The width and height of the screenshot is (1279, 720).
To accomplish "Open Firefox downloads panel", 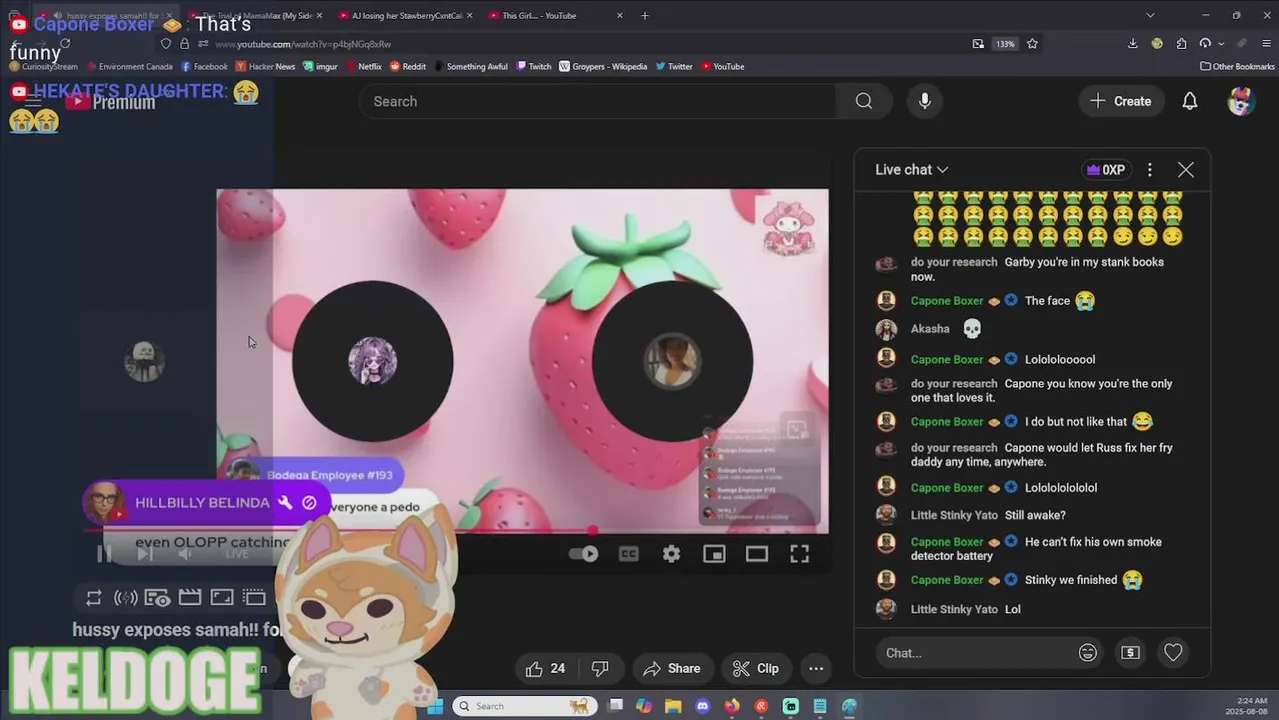I will (1132, 44).
